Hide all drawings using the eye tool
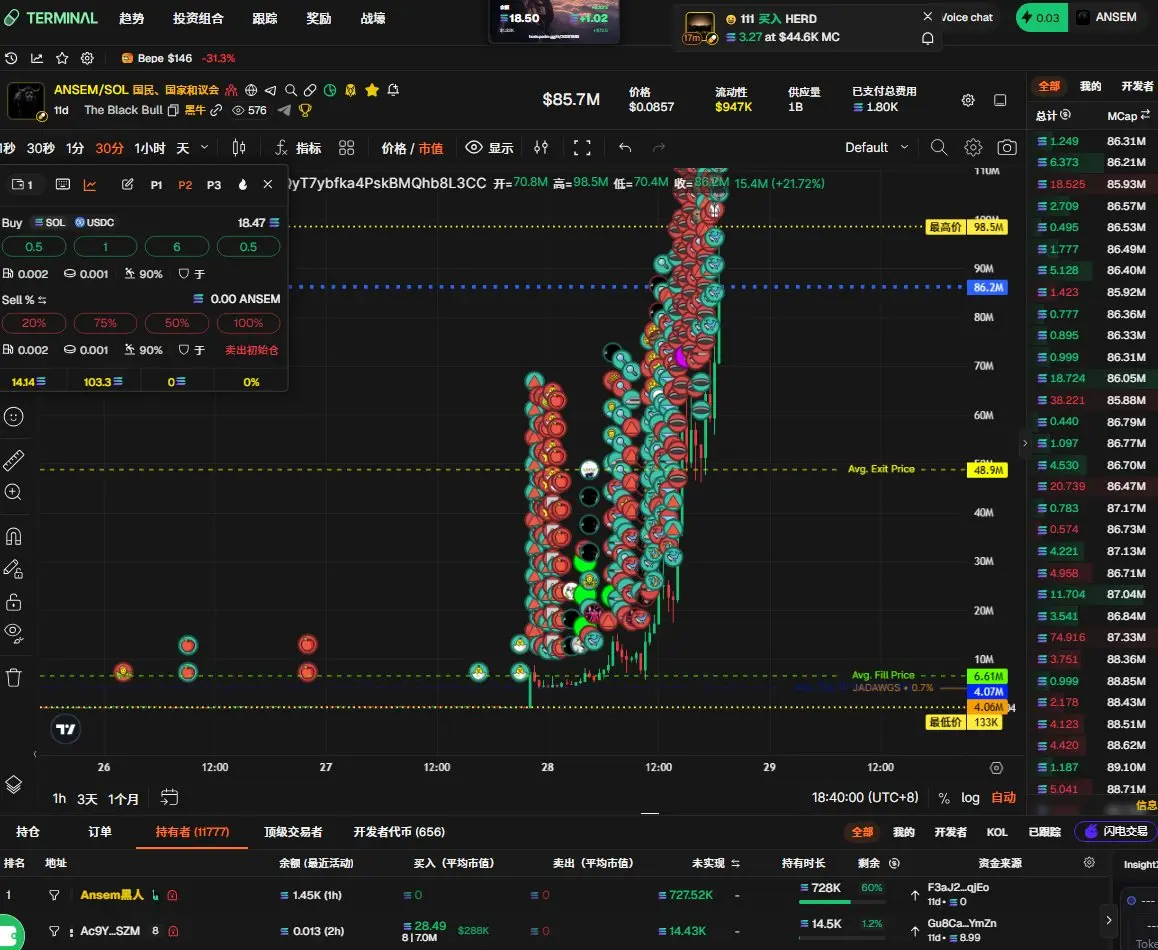1158x950 pixels. point(13,632)
